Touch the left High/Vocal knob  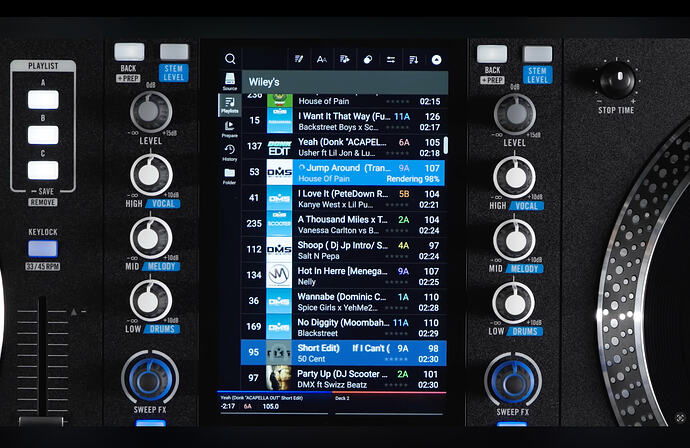[x=150, y=175]
